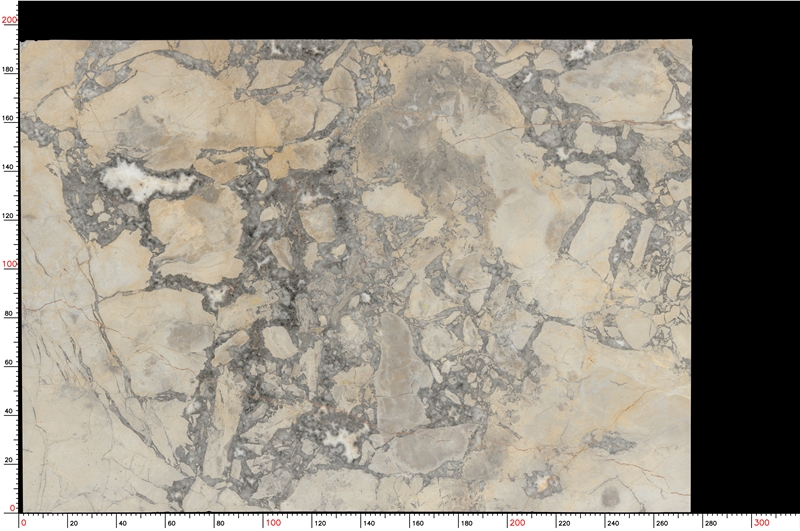Click the 60 label on the vertical ruler

9,363
